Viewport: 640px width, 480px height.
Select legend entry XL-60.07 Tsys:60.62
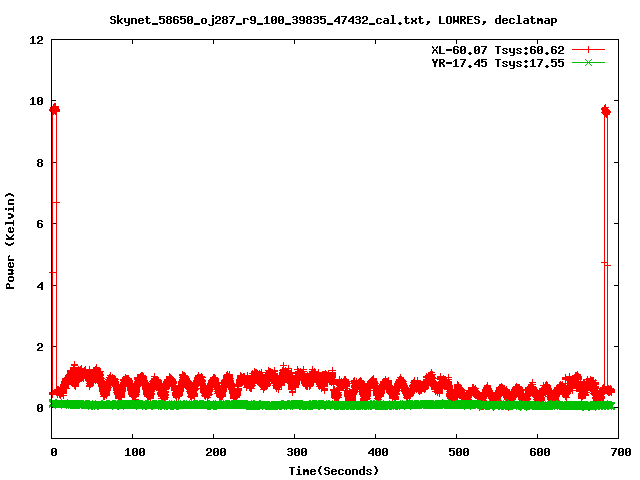click(x=498, y=50)
